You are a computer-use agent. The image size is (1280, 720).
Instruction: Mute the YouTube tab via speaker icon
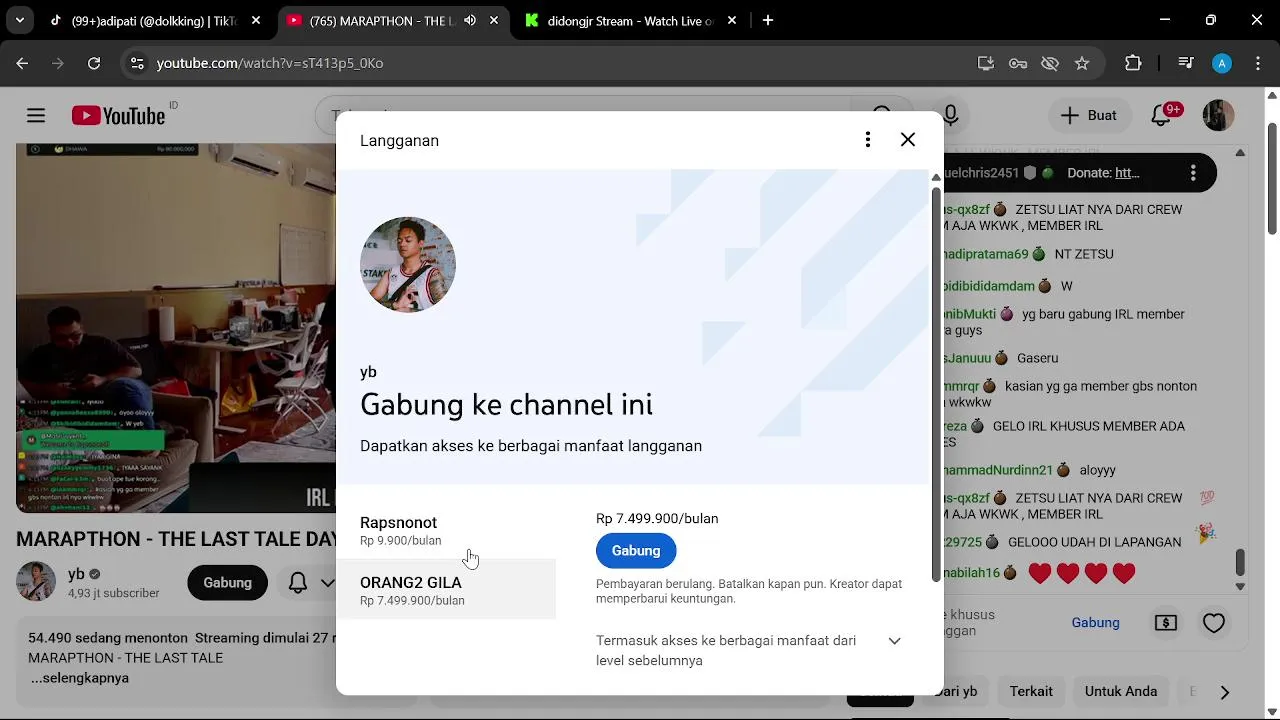pos(470,20)
